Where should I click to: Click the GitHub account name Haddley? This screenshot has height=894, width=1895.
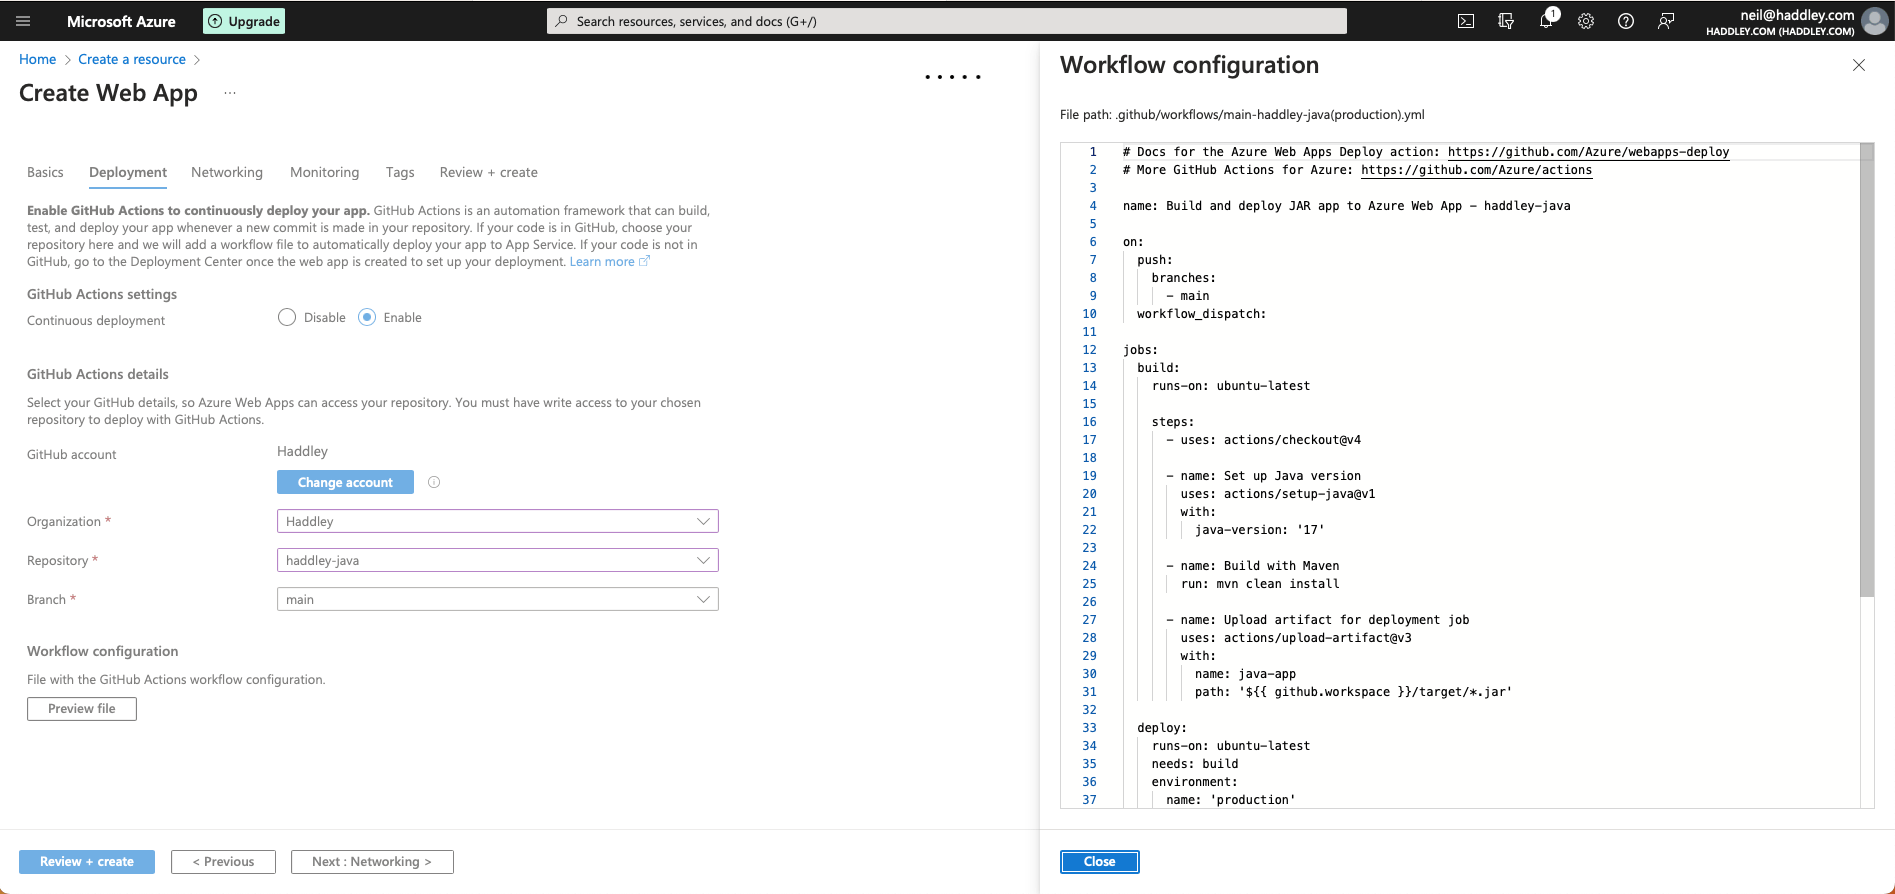pos(302,451)
